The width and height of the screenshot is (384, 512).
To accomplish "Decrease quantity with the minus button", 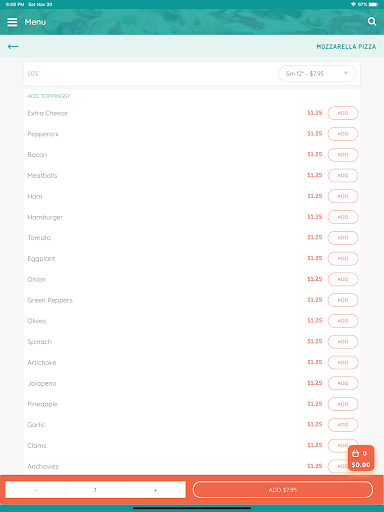I will 35,490.
